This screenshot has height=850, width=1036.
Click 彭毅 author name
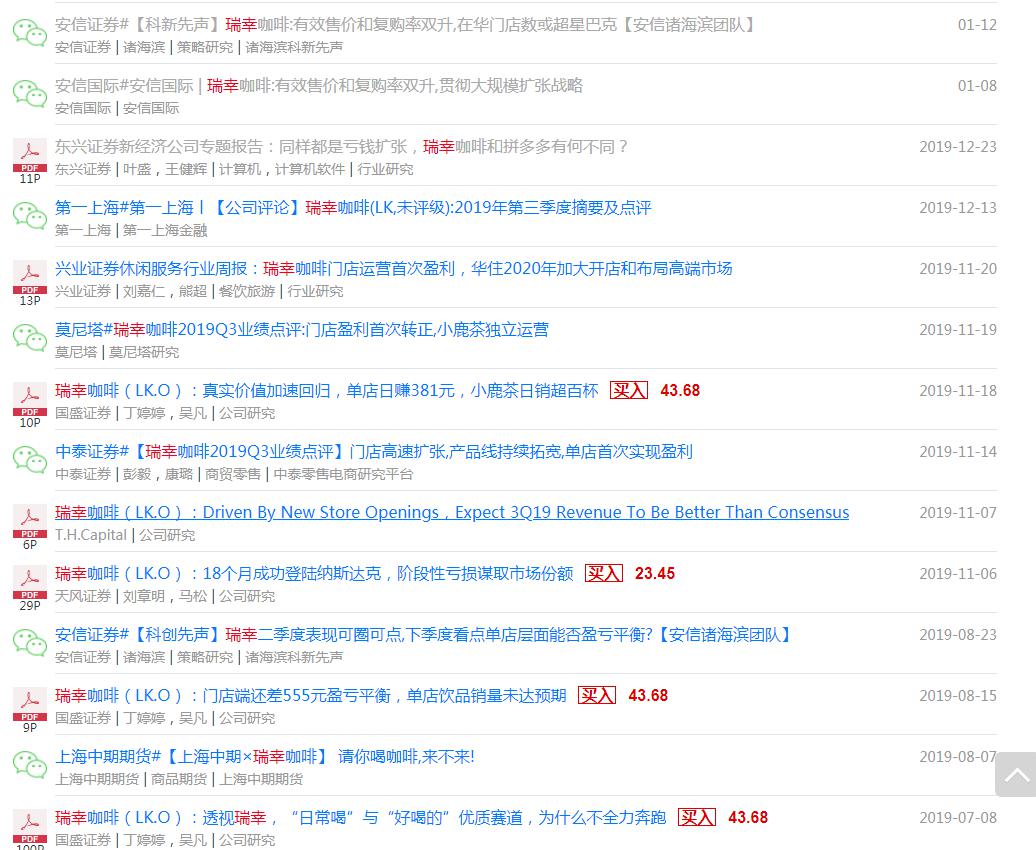pyautogui.click(x=137, y=475)
